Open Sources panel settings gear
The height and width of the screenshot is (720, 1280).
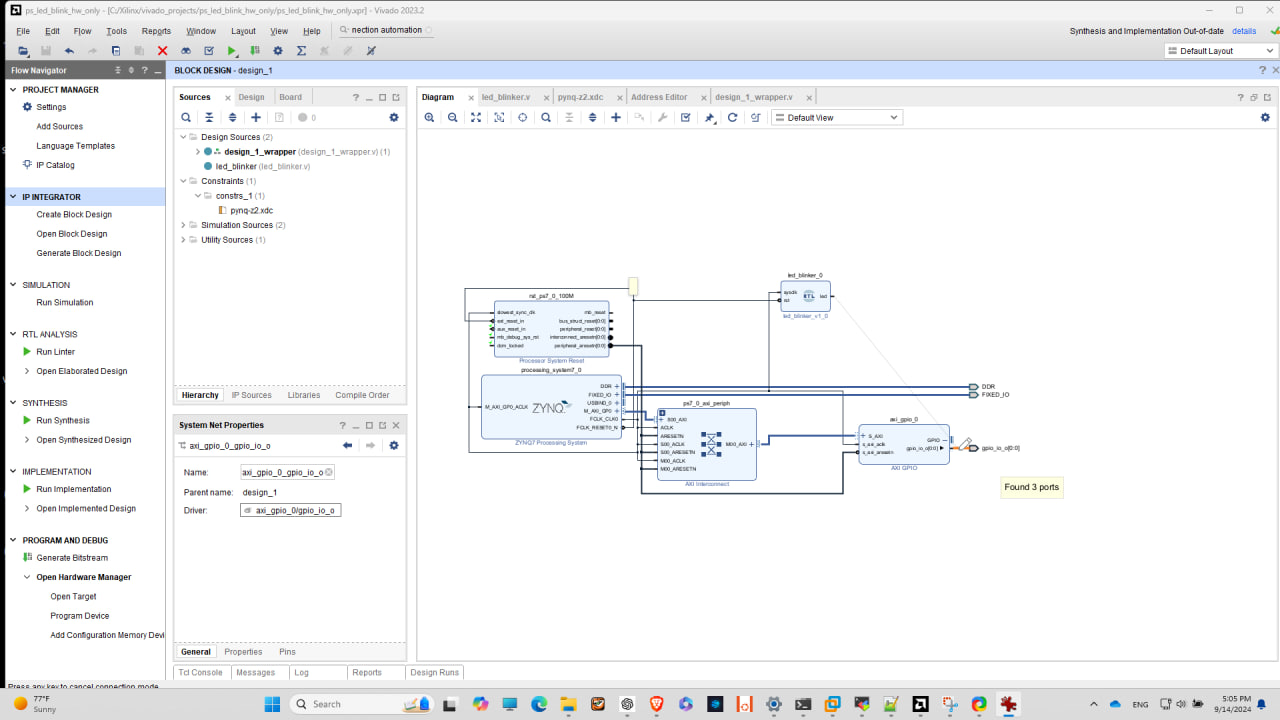click(394, 118)
